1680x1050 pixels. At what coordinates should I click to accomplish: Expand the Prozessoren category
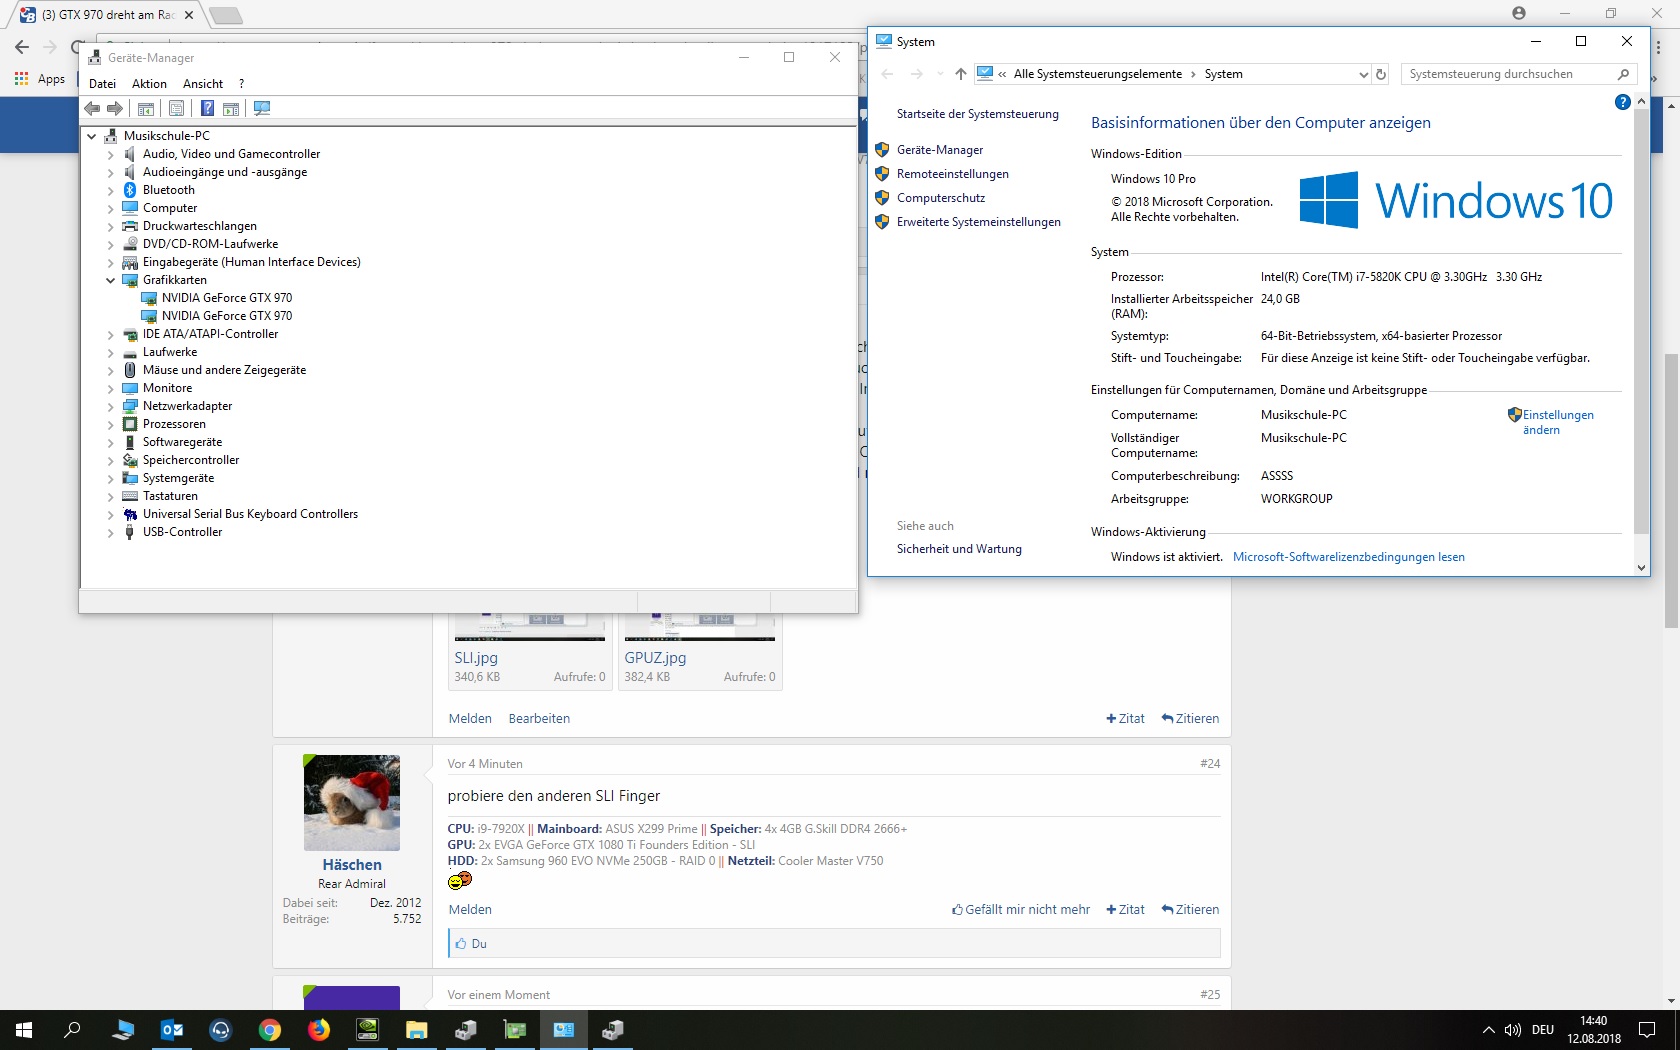tap(111, 424)
